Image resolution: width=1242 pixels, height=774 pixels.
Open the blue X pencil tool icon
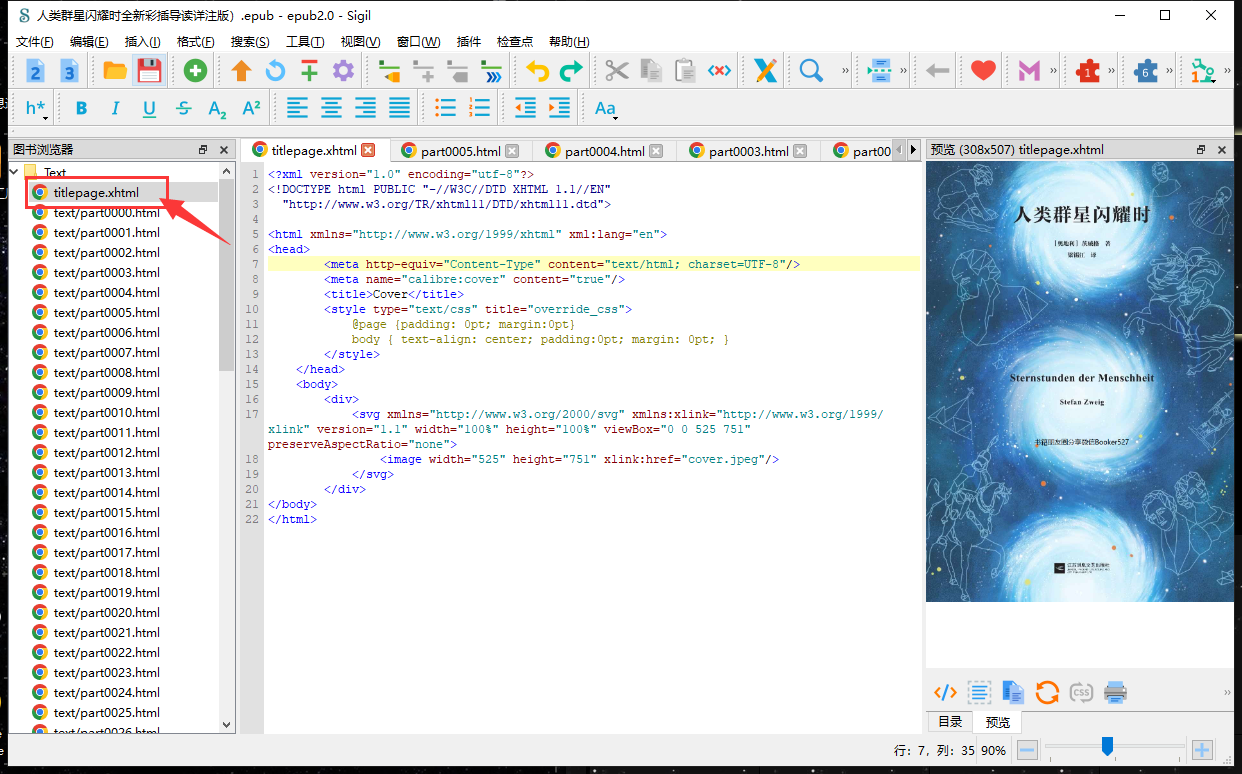(765, 71)
